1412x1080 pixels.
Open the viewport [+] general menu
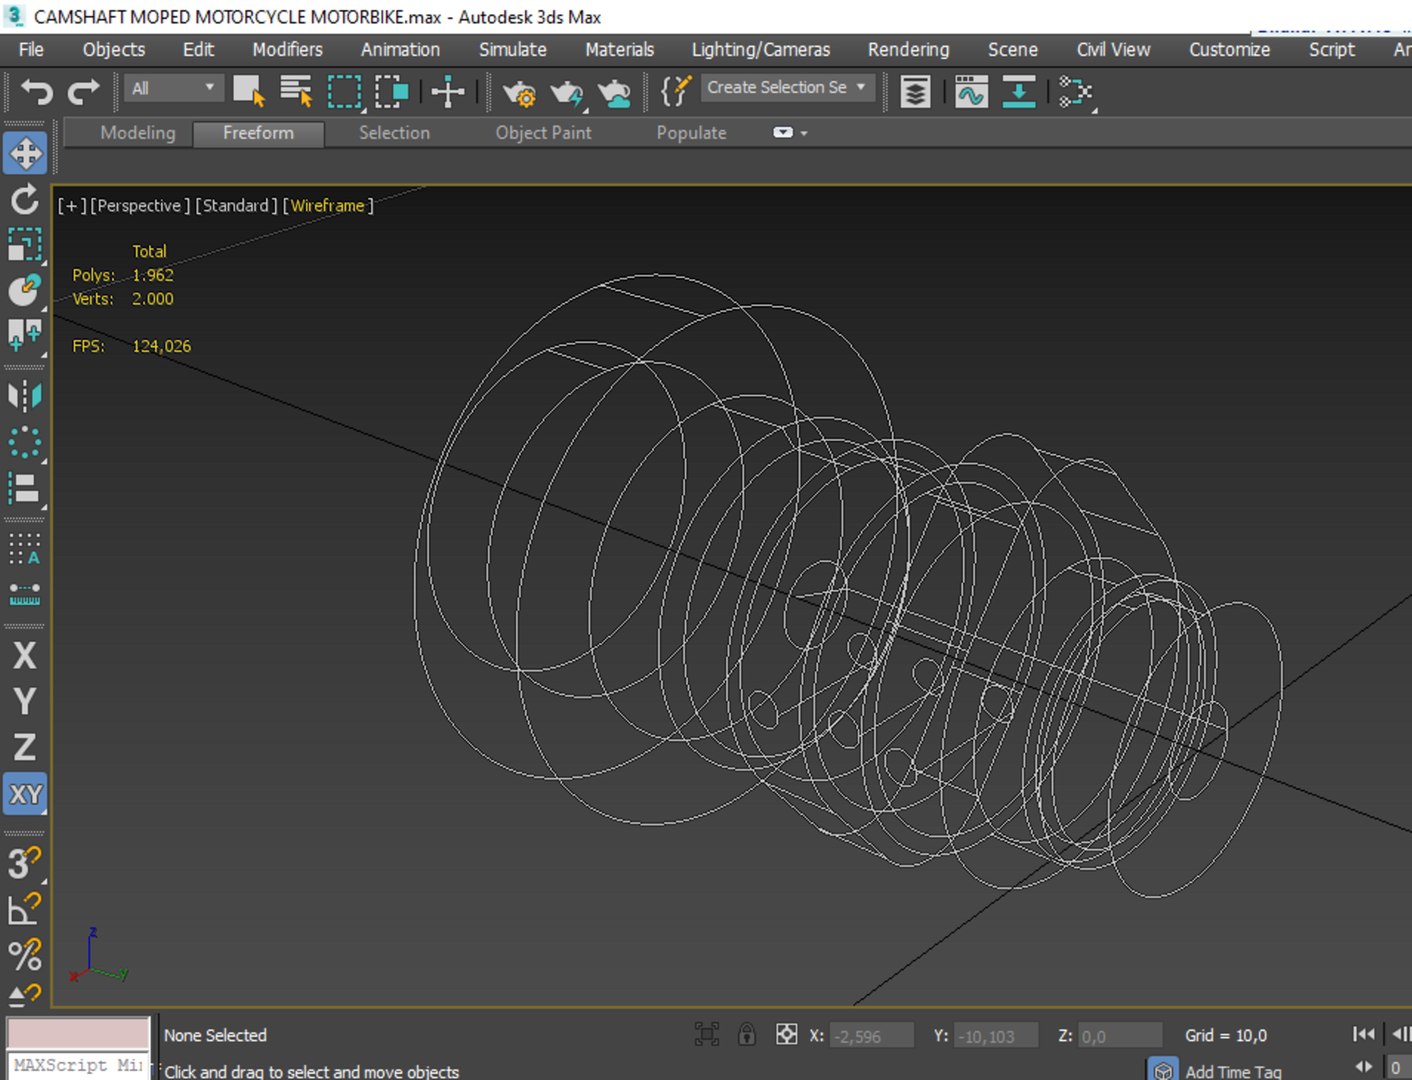[x=72, y=205]
